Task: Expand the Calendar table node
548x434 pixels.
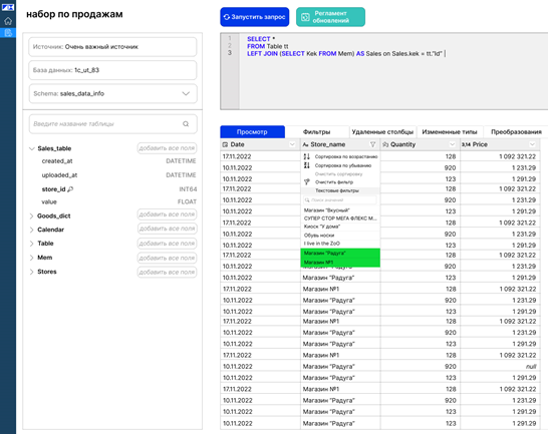Action: point(32,230)
